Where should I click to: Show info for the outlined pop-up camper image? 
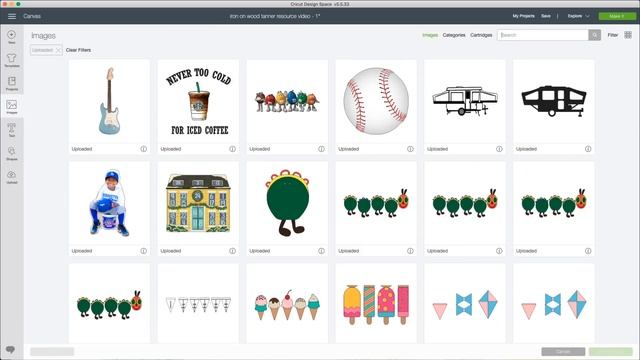pos(499,149)
